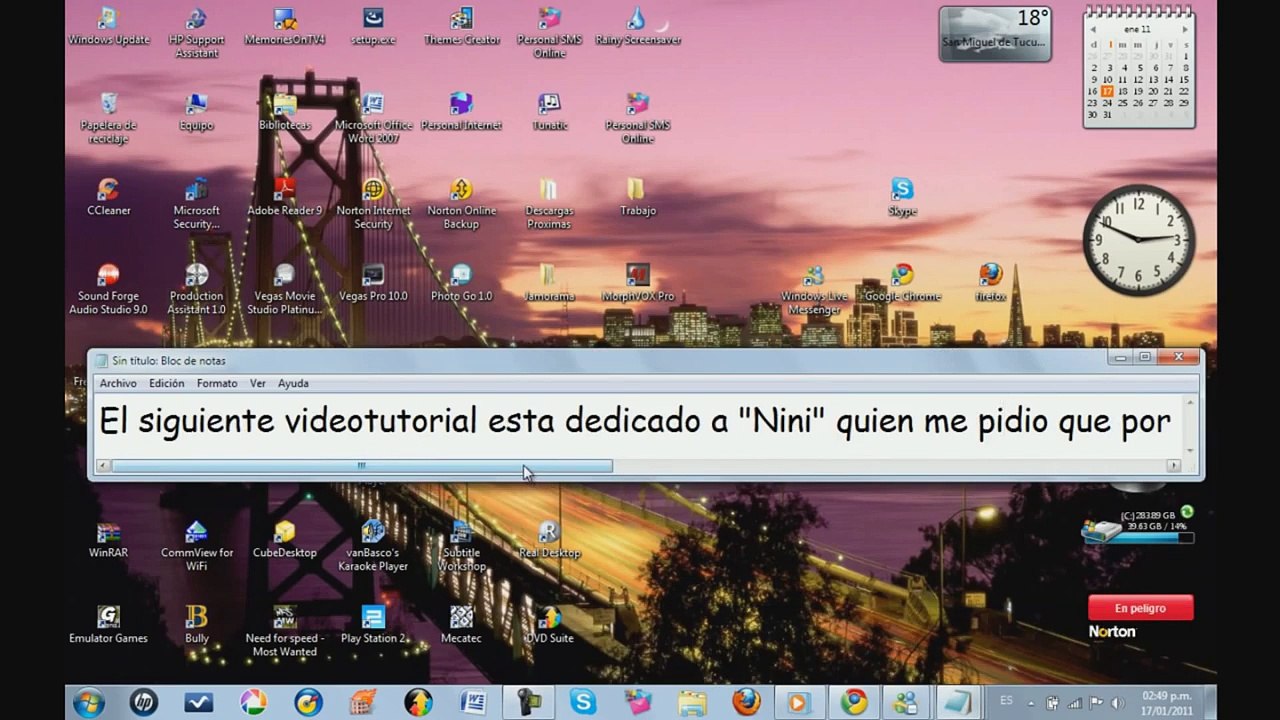Launch Theme Creator desktop shortcut
Screen dimensions: 1280x720
click(x=461, y=27)
